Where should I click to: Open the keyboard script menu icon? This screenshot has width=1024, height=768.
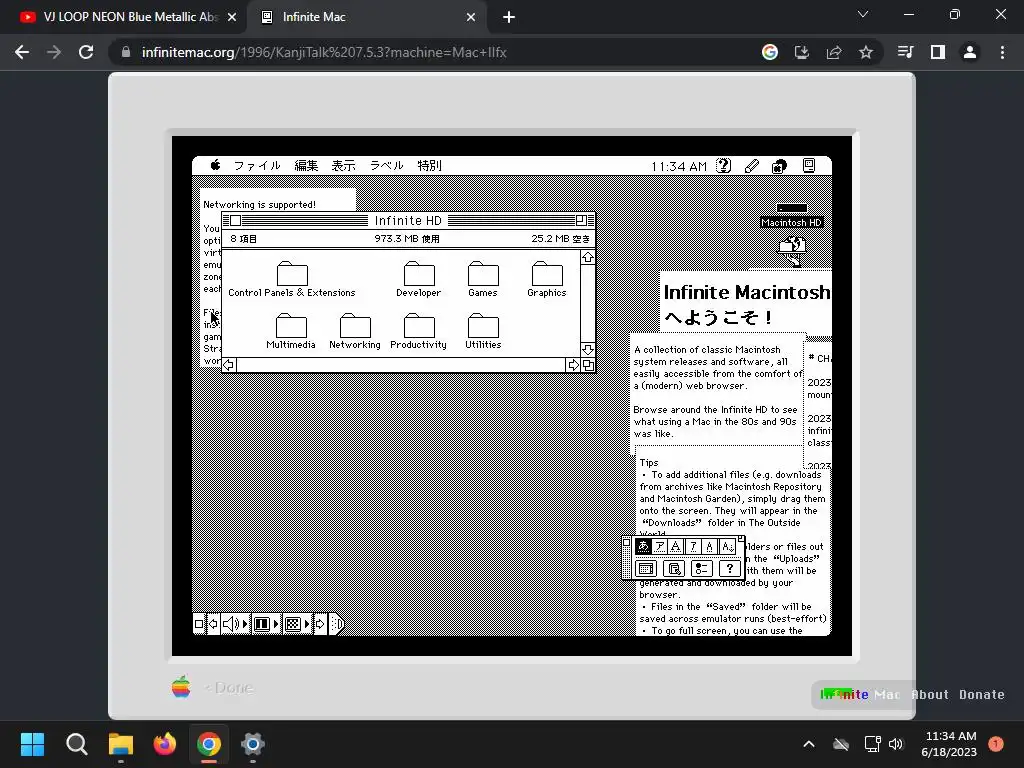pos(780,166)
